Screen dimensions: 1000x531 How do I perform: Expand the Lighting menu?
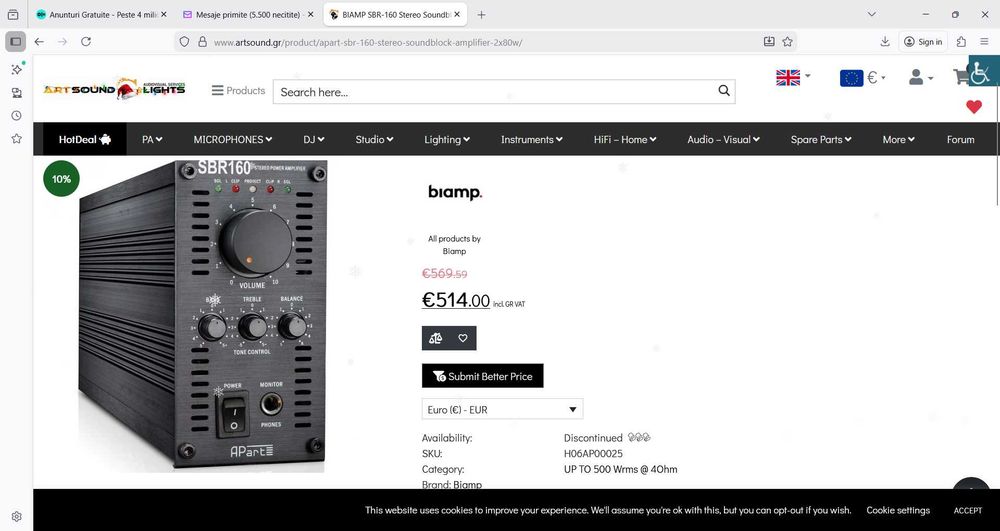447,139
